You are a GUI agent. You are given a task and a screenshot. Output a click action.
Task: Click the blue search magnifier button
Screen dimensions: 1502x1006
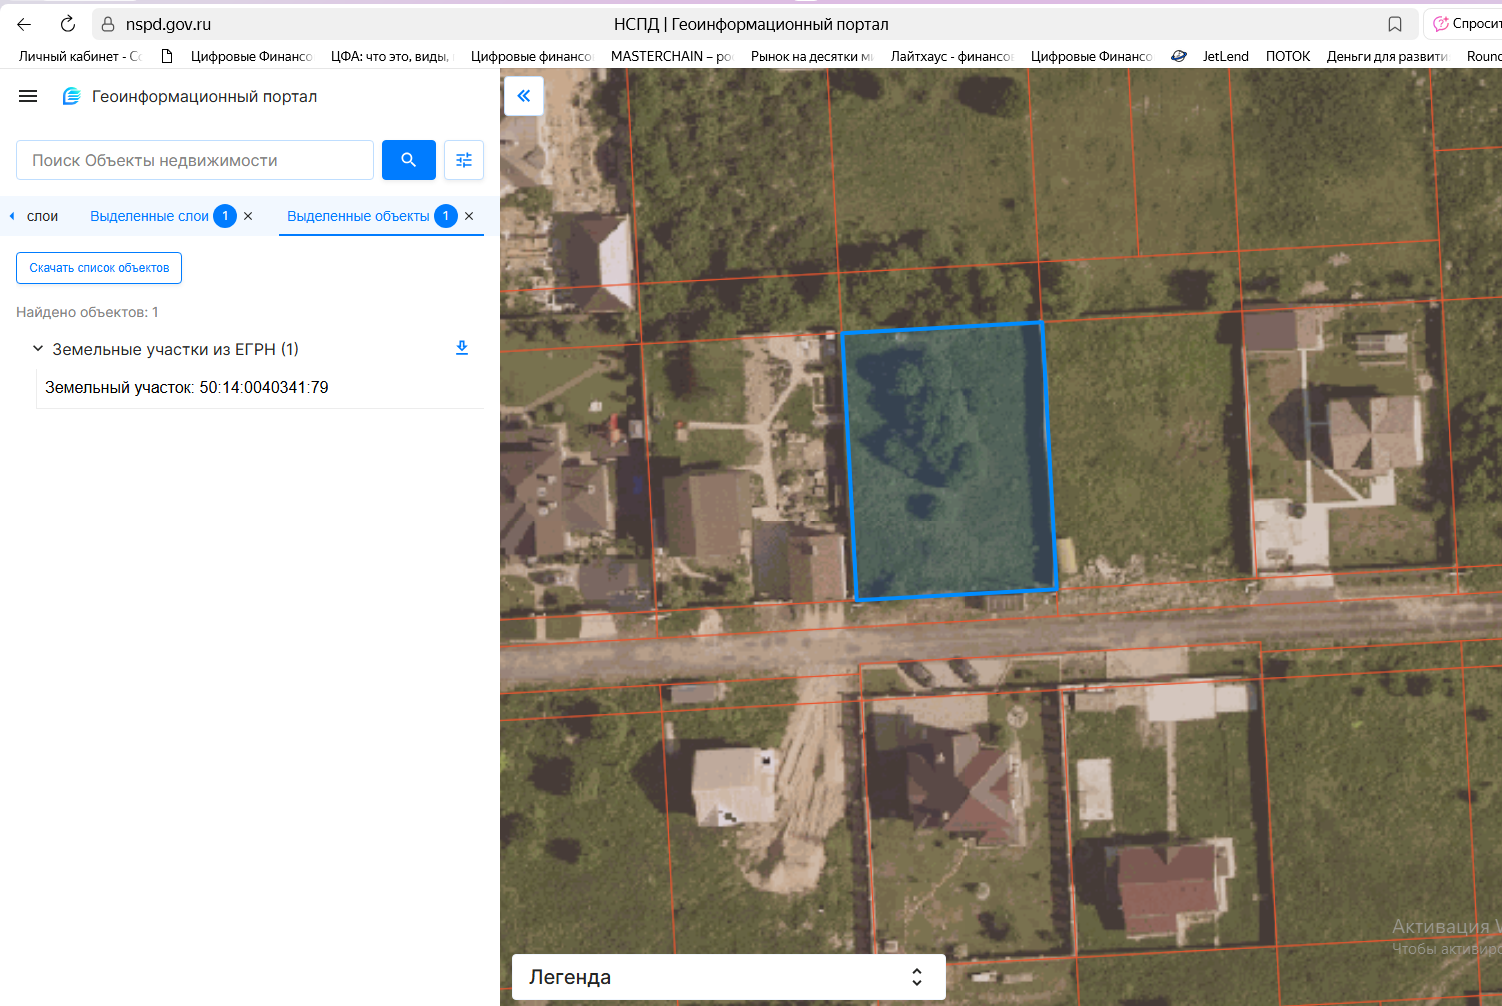408,160
